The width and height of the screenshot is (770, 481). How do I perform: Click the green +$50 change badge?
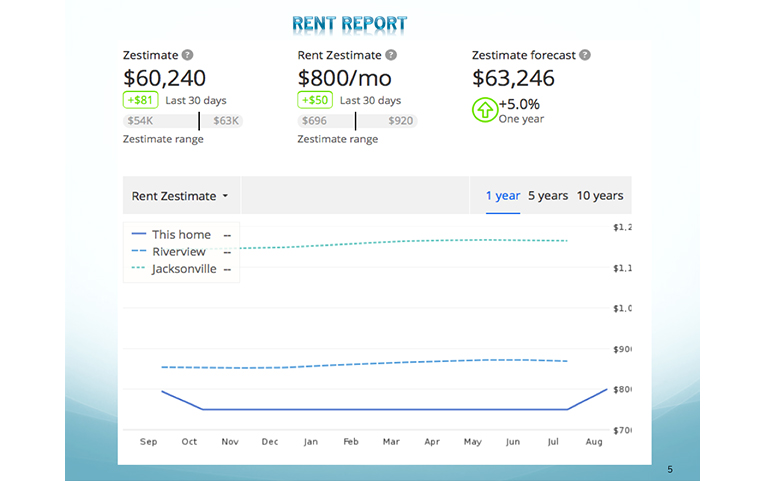coord(315,100)
